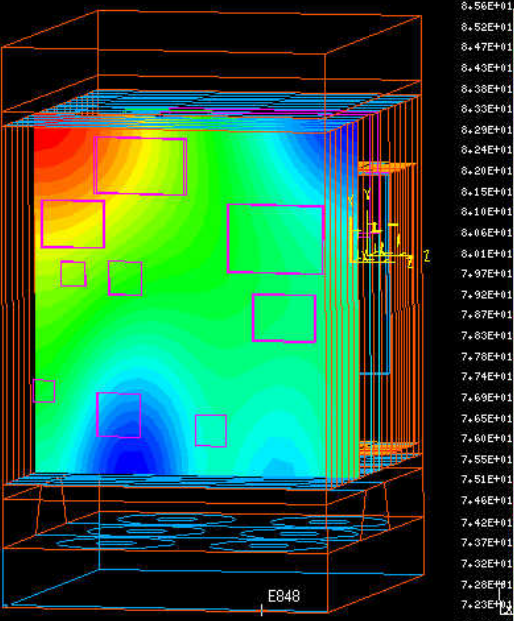
Task: Pick the 8.06E+01 legend value
Action: tap(487, 232)
